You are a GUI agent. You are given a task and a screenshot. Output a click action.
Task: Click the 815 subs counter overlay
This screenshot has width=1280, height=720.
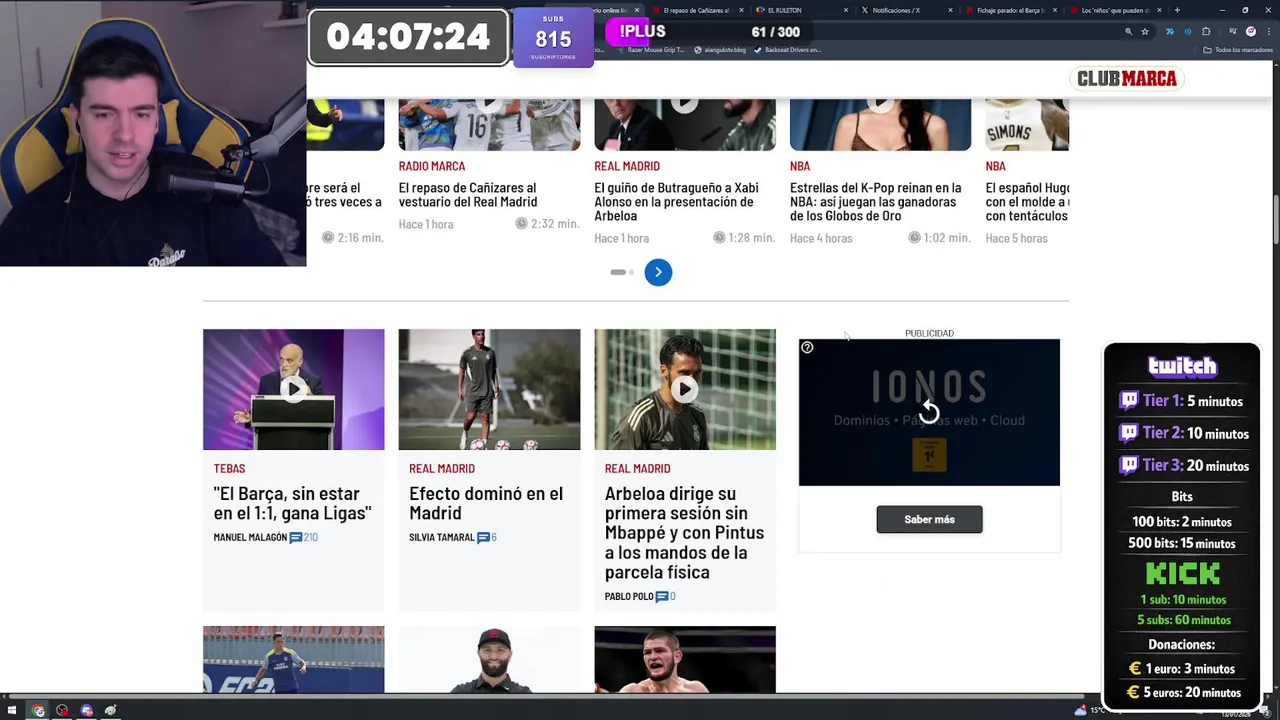[553, 38]
